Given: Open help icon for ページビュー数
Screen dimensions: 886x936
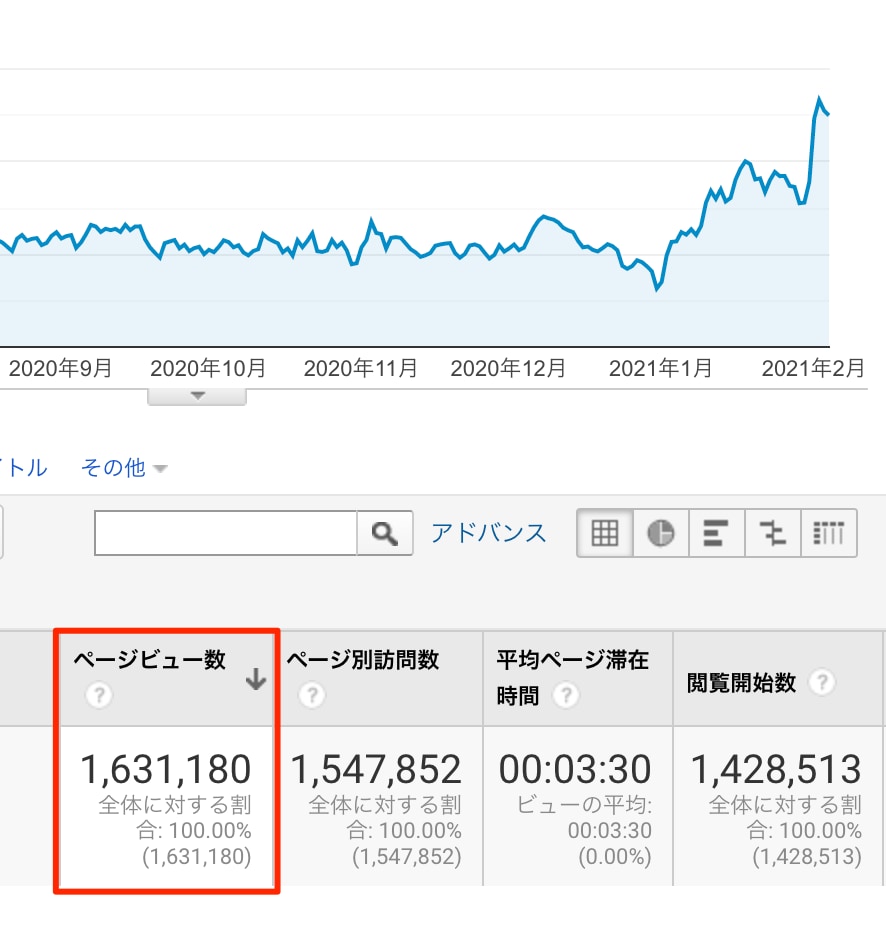Looking at the screenshot, I should [x=99, y=695].
